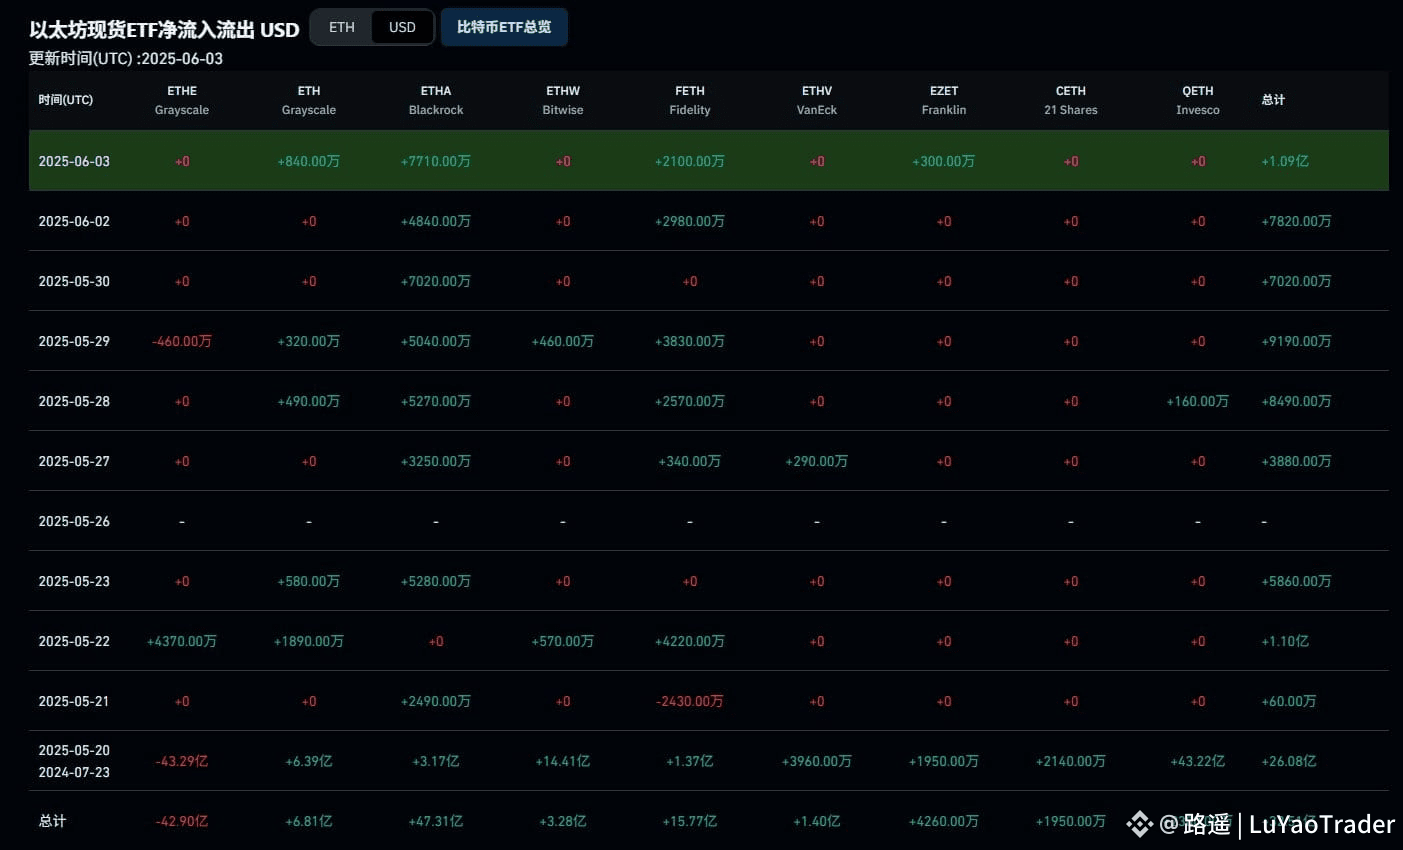
Task: Click the +5860.00万 total value
Action: [x=1296, y=581]
